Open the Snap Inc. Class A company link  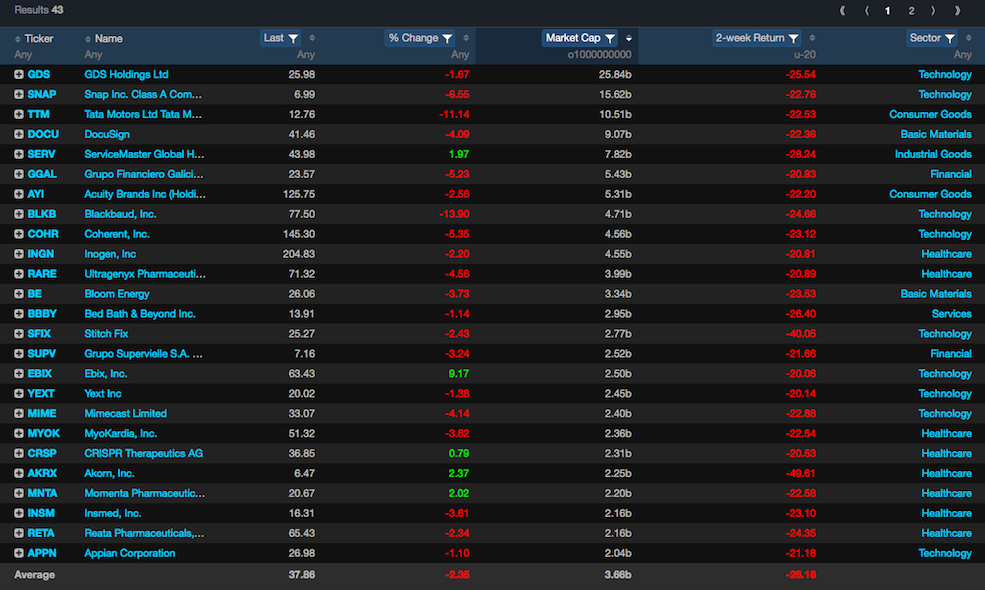(x=143, y=94)
